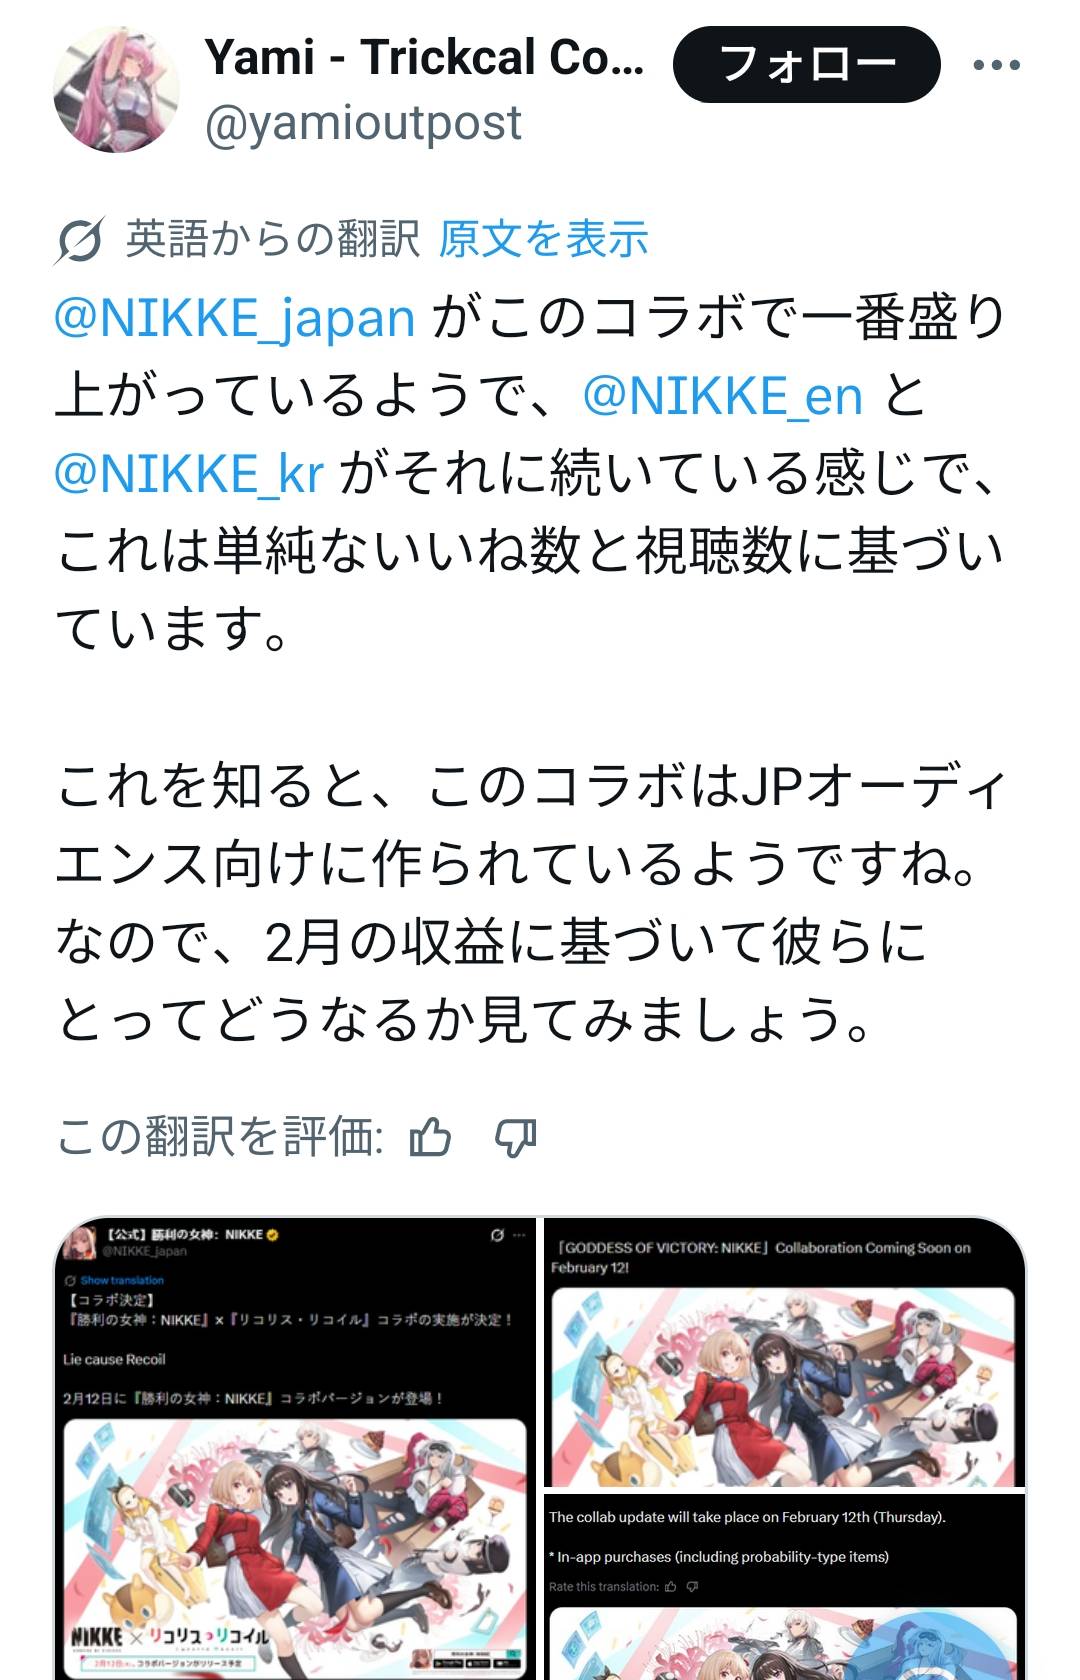Open the @NIKKE_en mention link
Screen dimensions: 1080x1680
[722, 395]
